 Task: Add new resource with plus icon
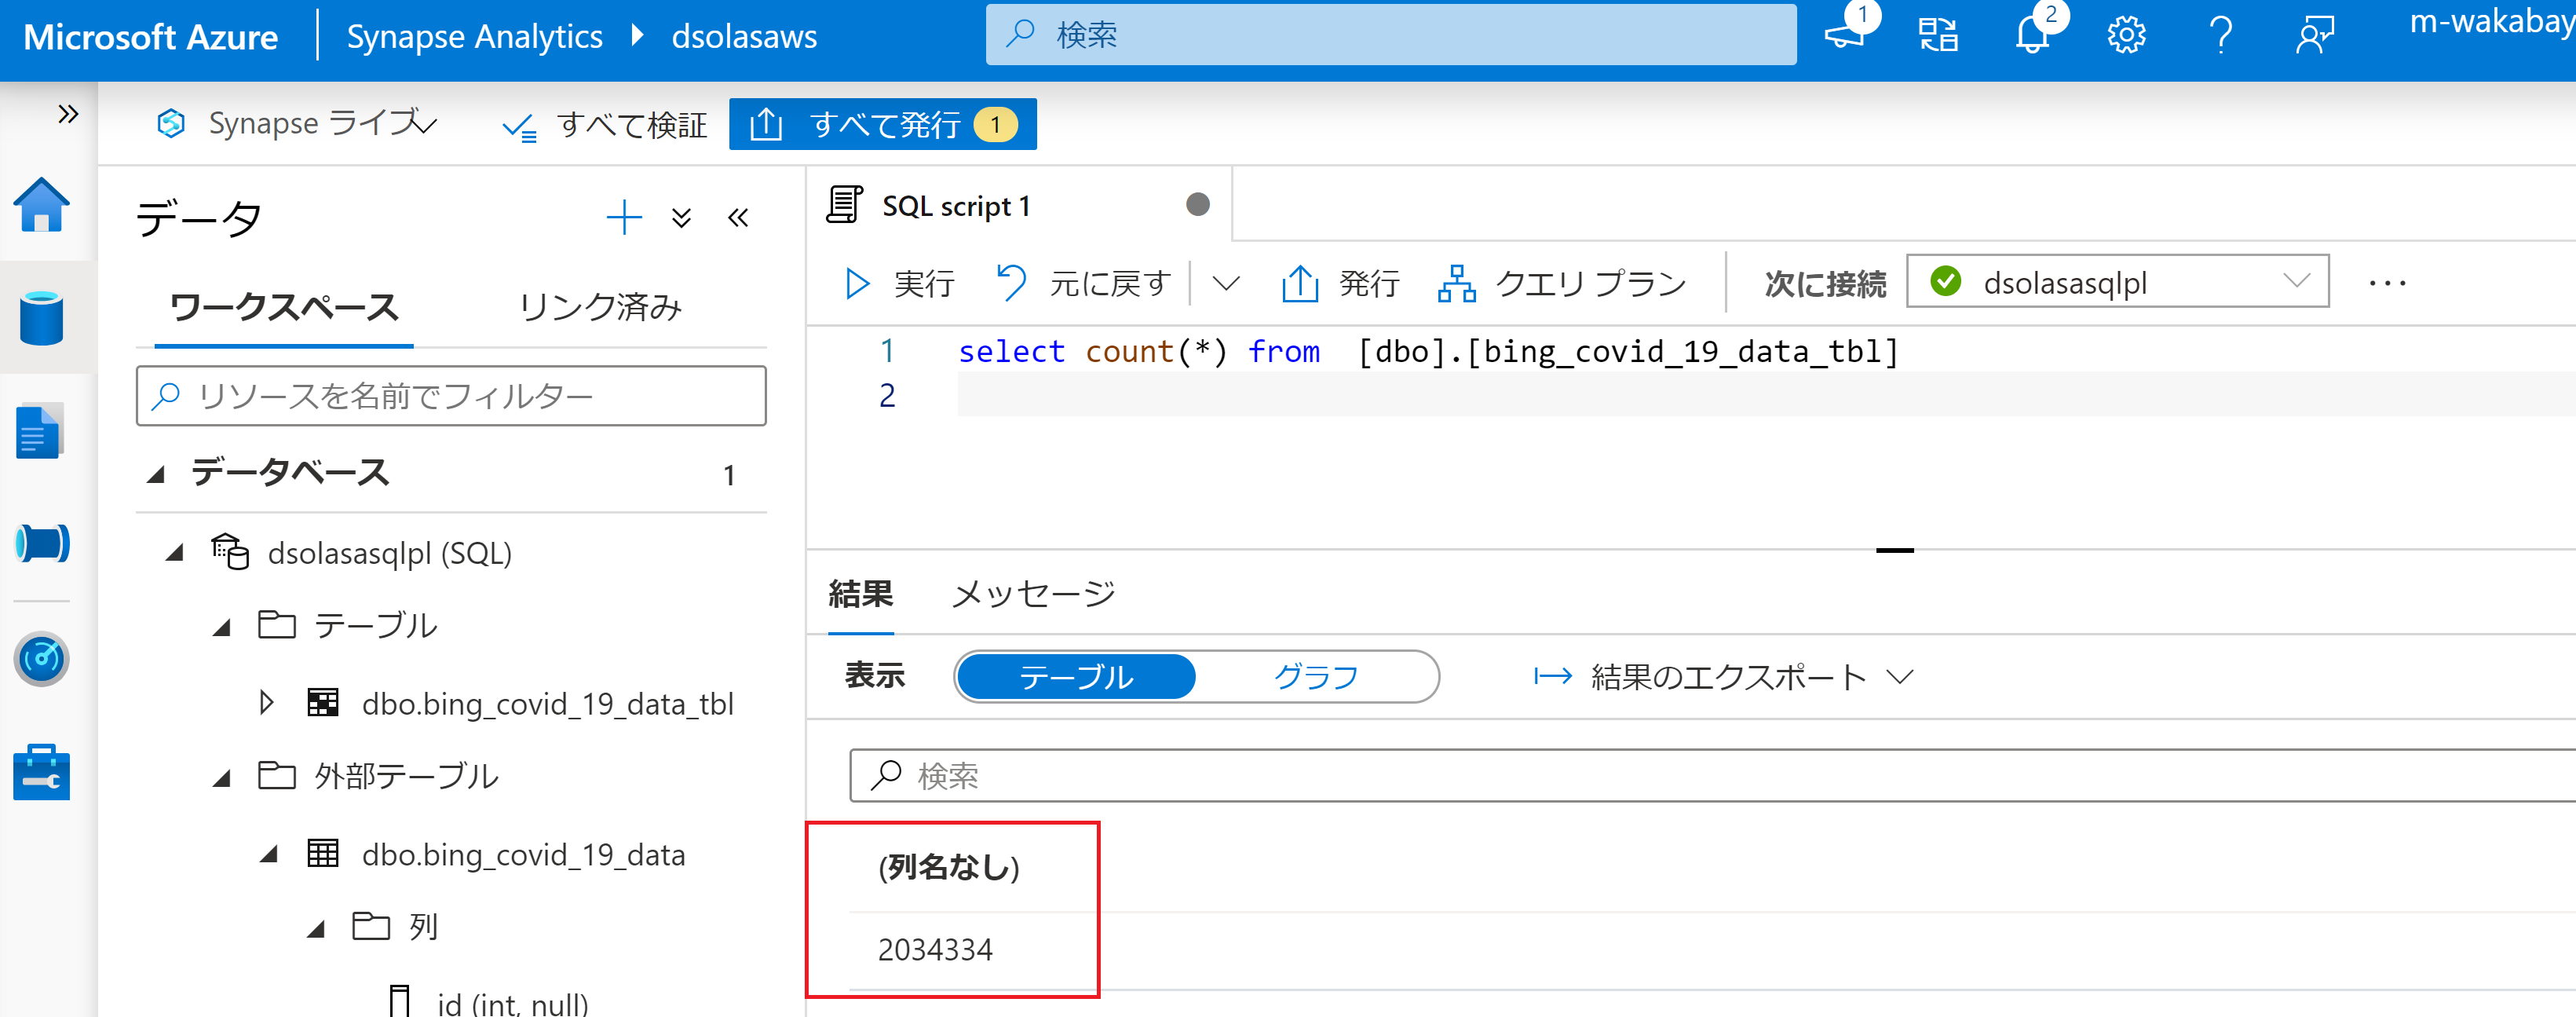624,217
